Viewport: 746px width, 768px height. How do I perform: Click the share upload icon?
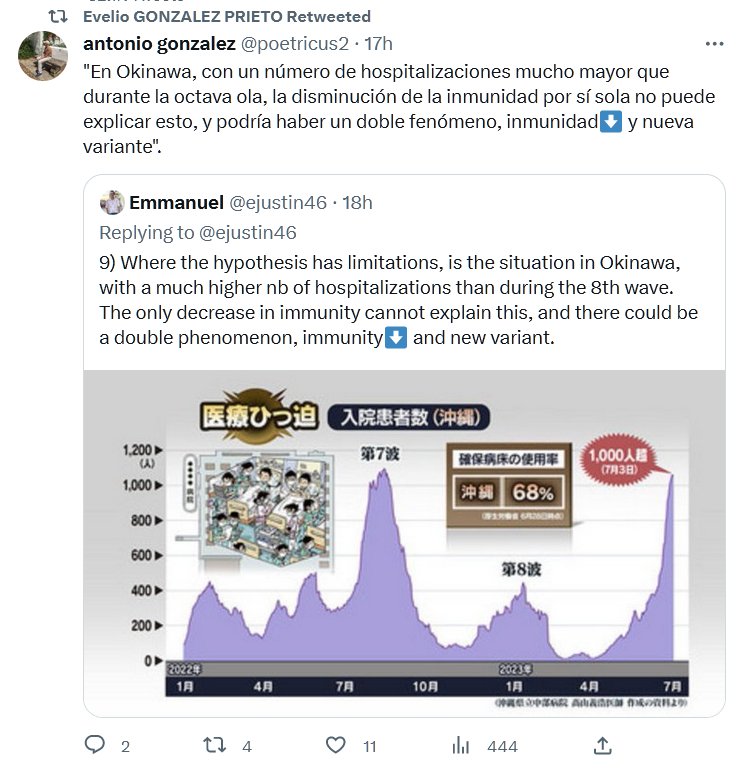pos(602,745)
